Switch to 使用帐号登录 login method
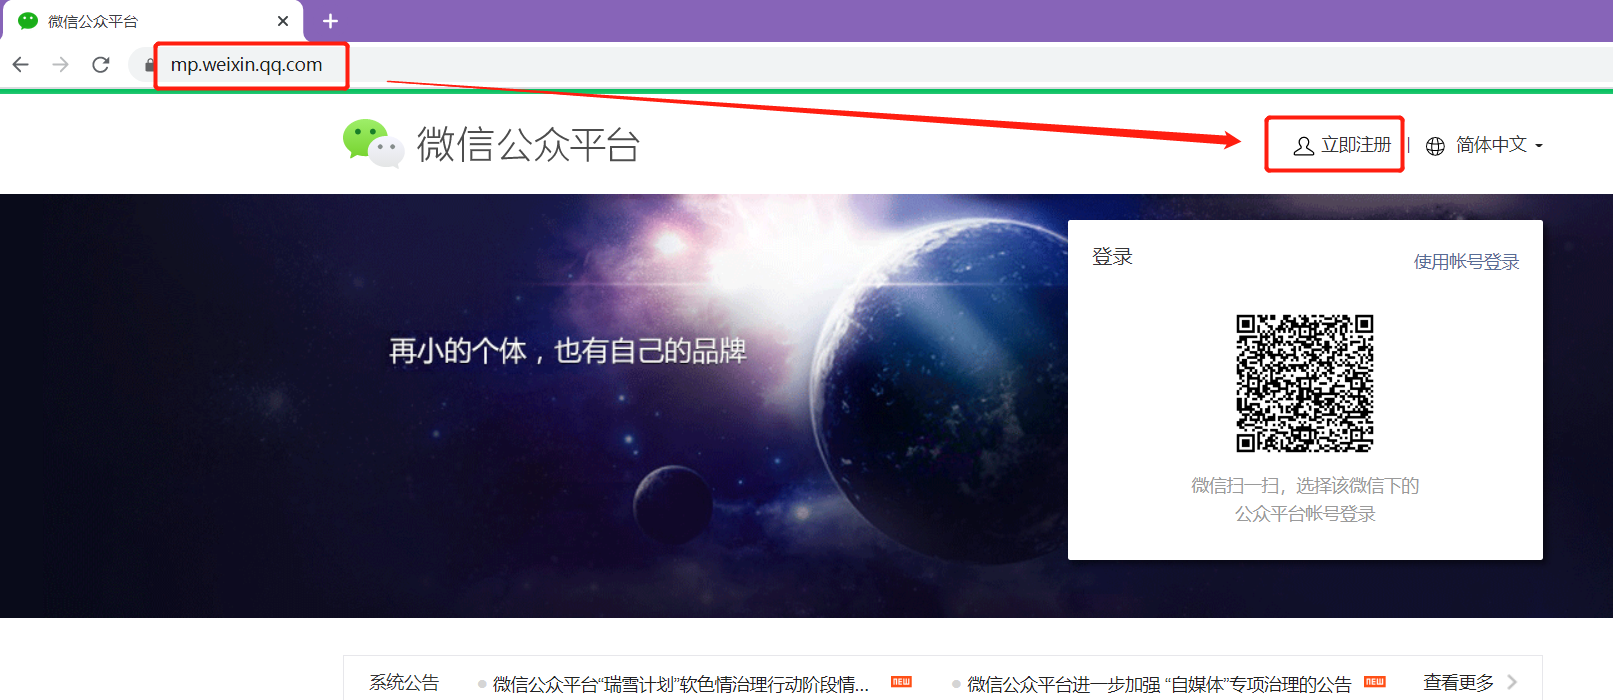 click(x=1466, y=262)
